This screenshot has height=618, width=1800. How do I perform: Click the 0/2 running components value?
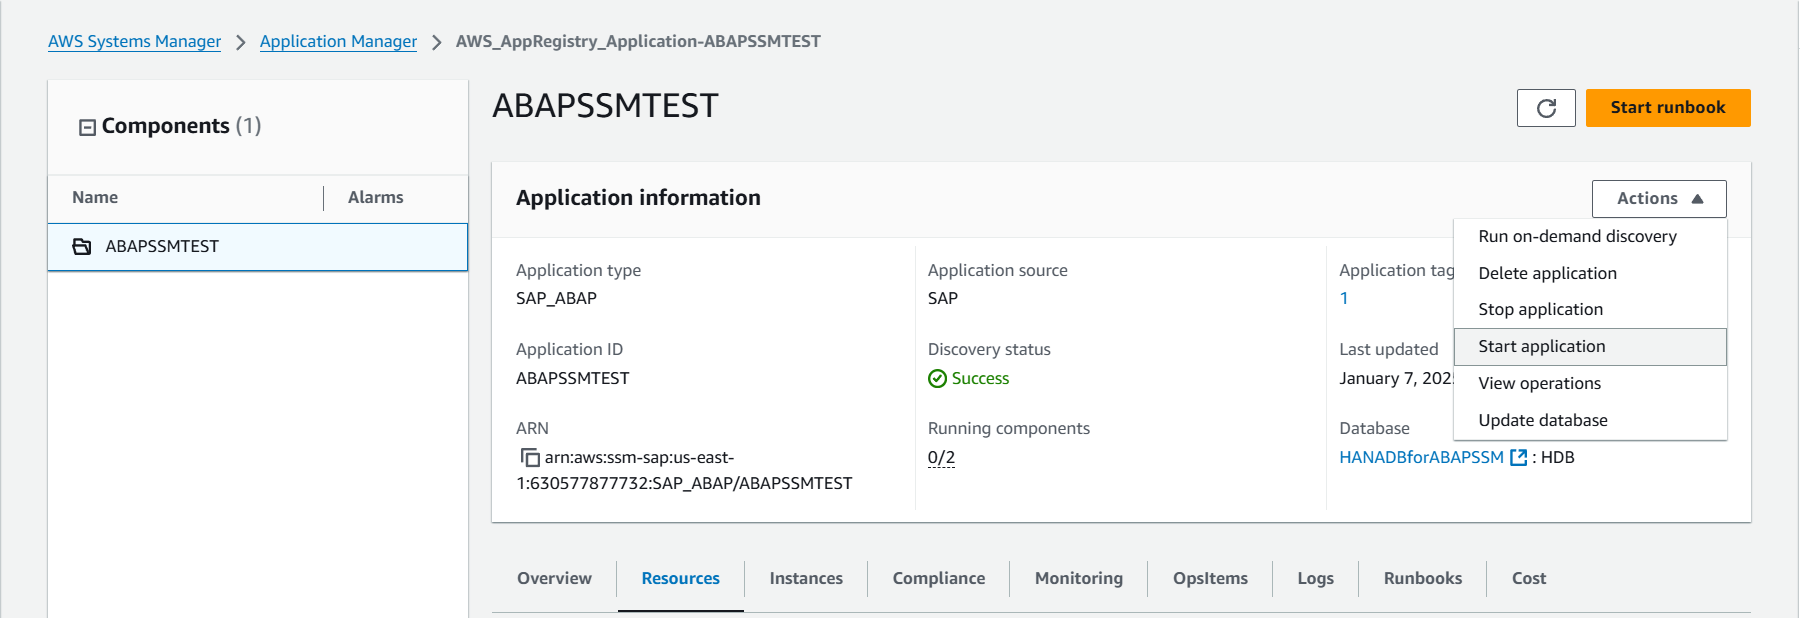coord(941,458)
